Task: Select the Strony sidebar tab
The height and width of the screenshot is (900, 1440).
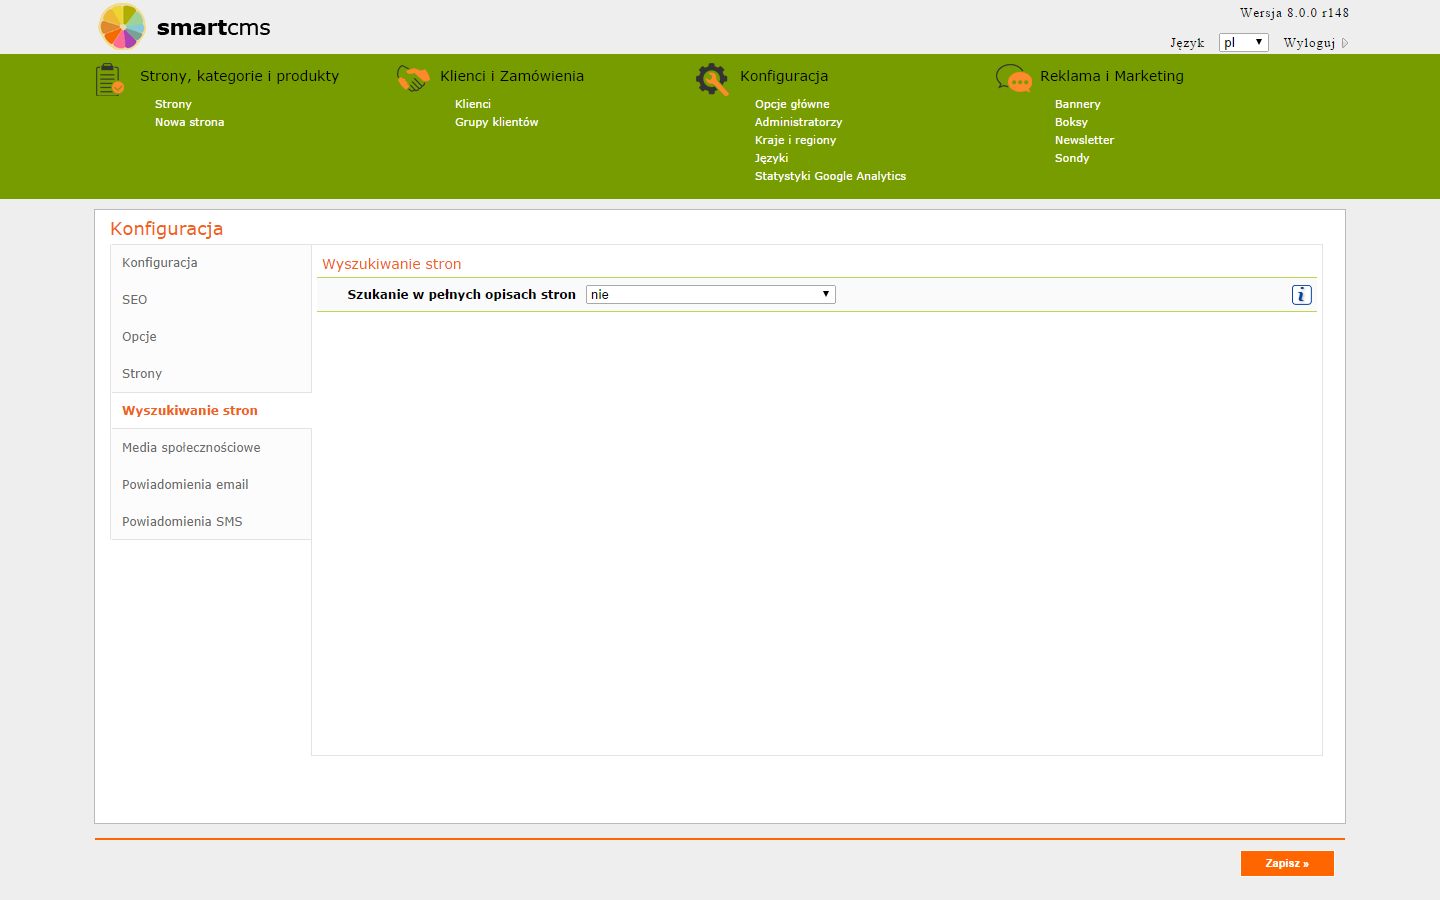Action: tap(211, 374)
